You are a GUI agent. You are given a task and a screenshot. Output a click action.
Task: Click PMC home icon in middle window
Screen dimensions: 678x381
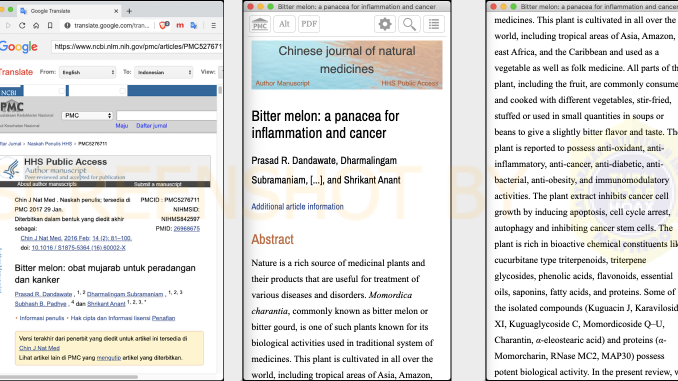260,24
